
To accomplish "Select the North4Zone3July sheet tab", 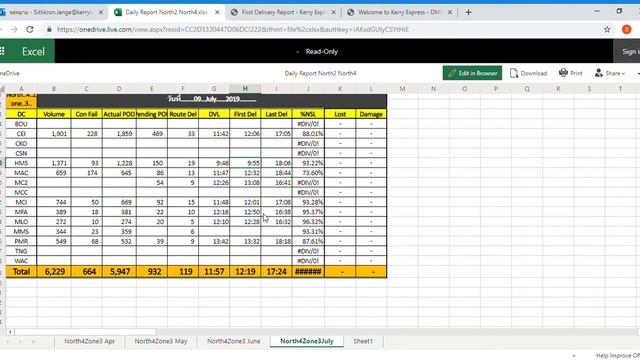I will 307,341.
